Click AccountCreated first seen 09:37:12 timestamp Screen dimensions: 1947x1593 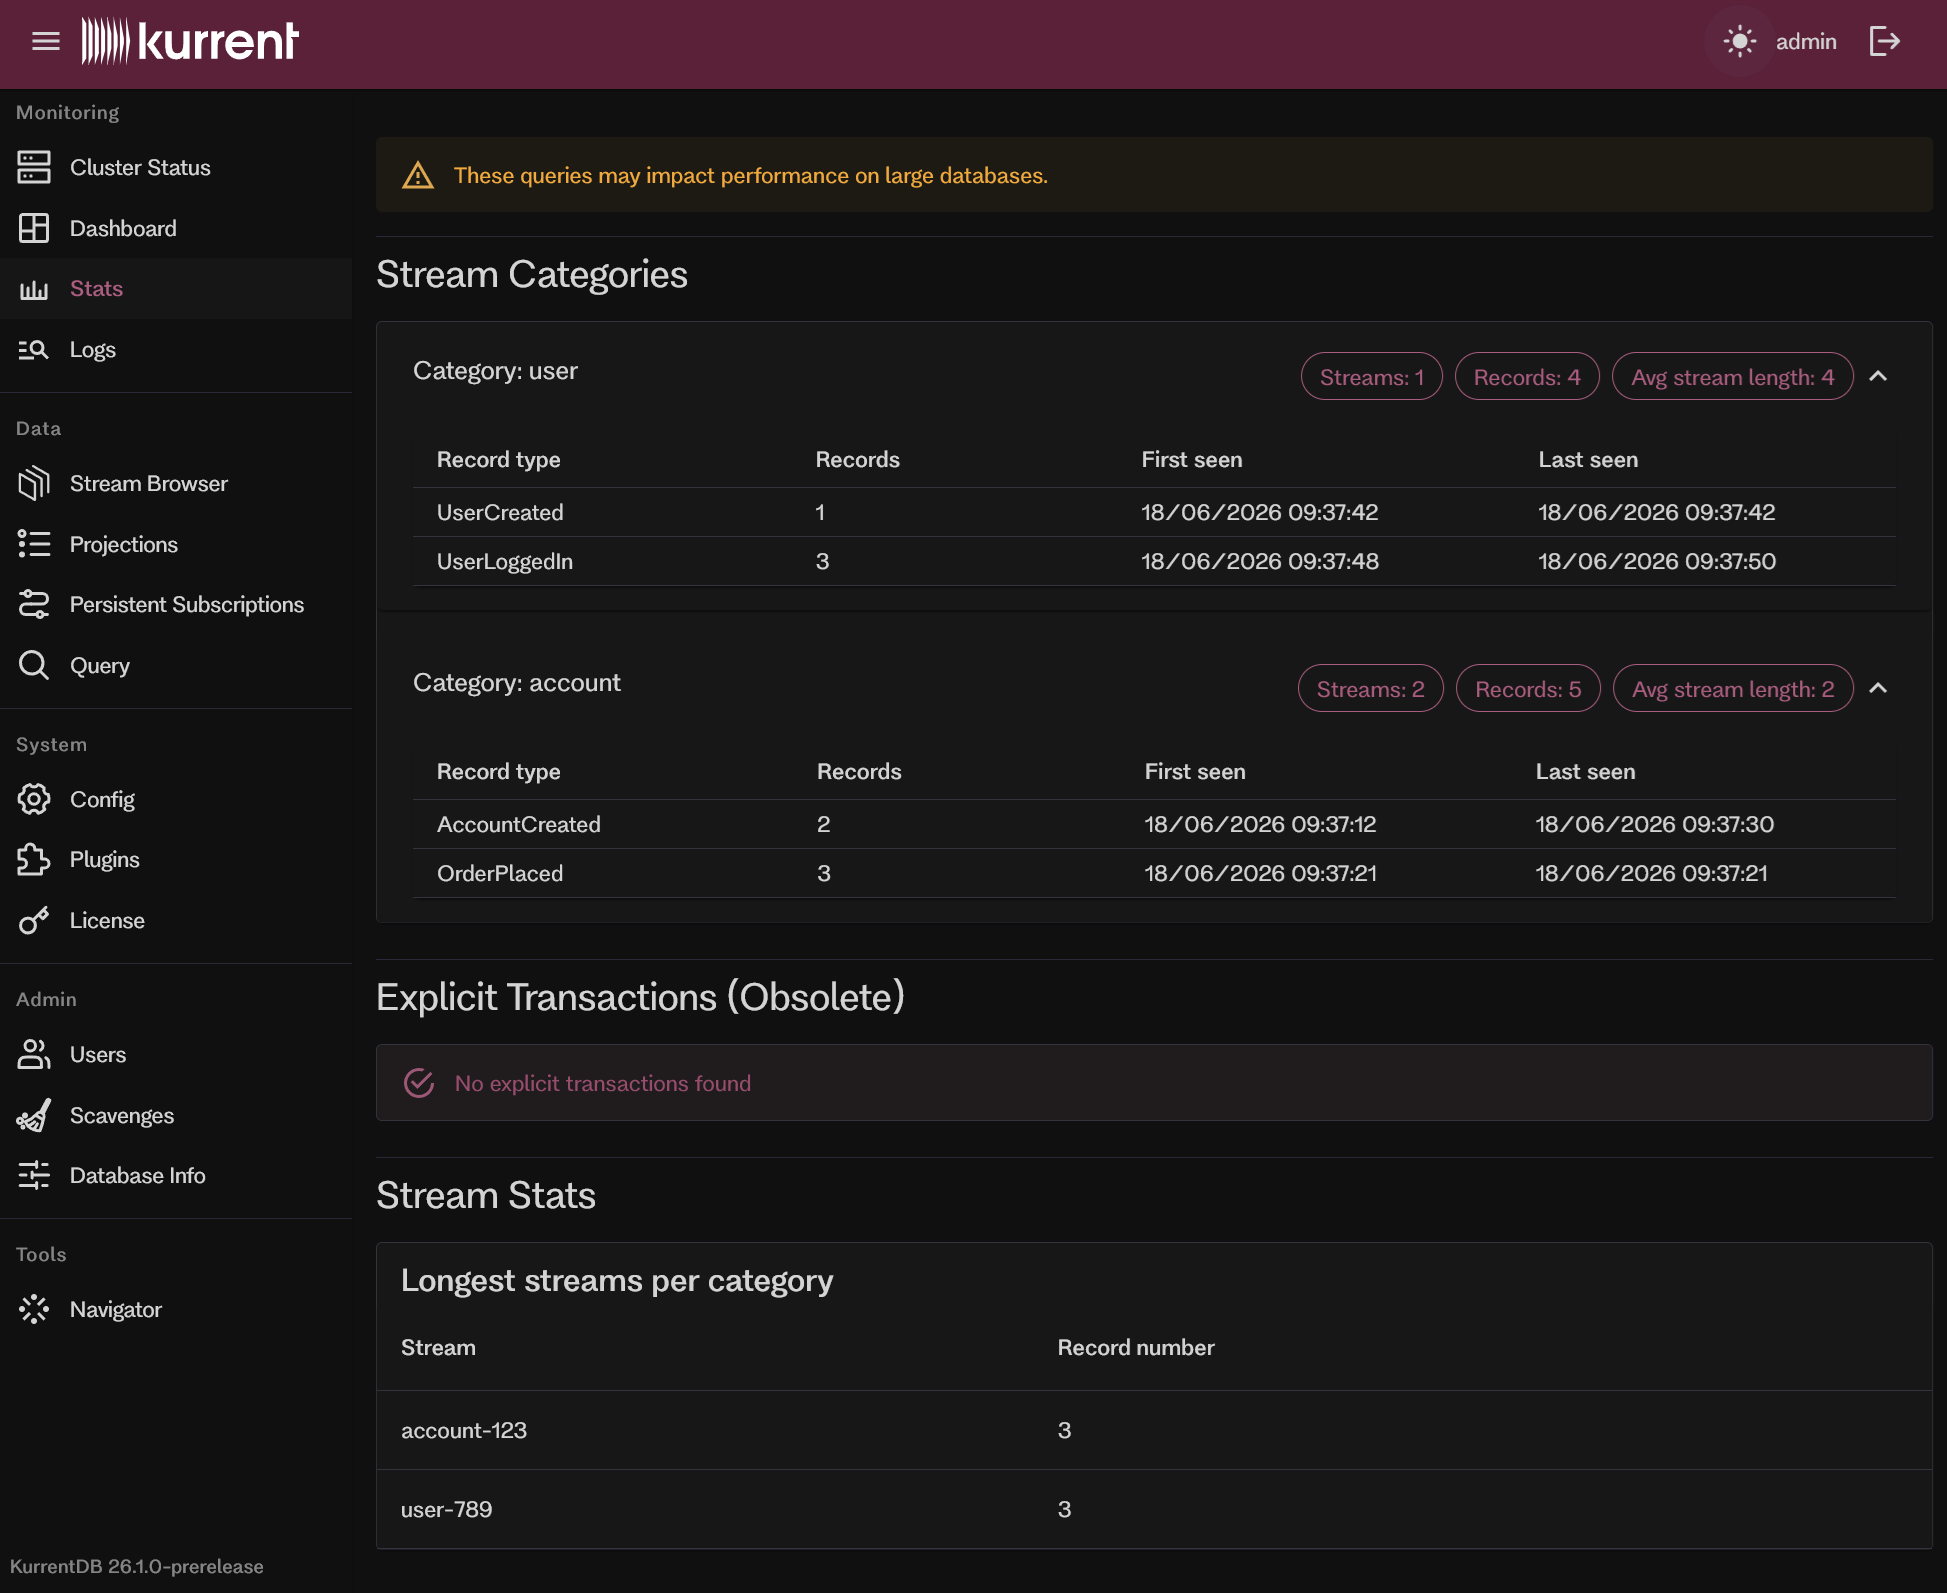click(x=1260, y=824)
